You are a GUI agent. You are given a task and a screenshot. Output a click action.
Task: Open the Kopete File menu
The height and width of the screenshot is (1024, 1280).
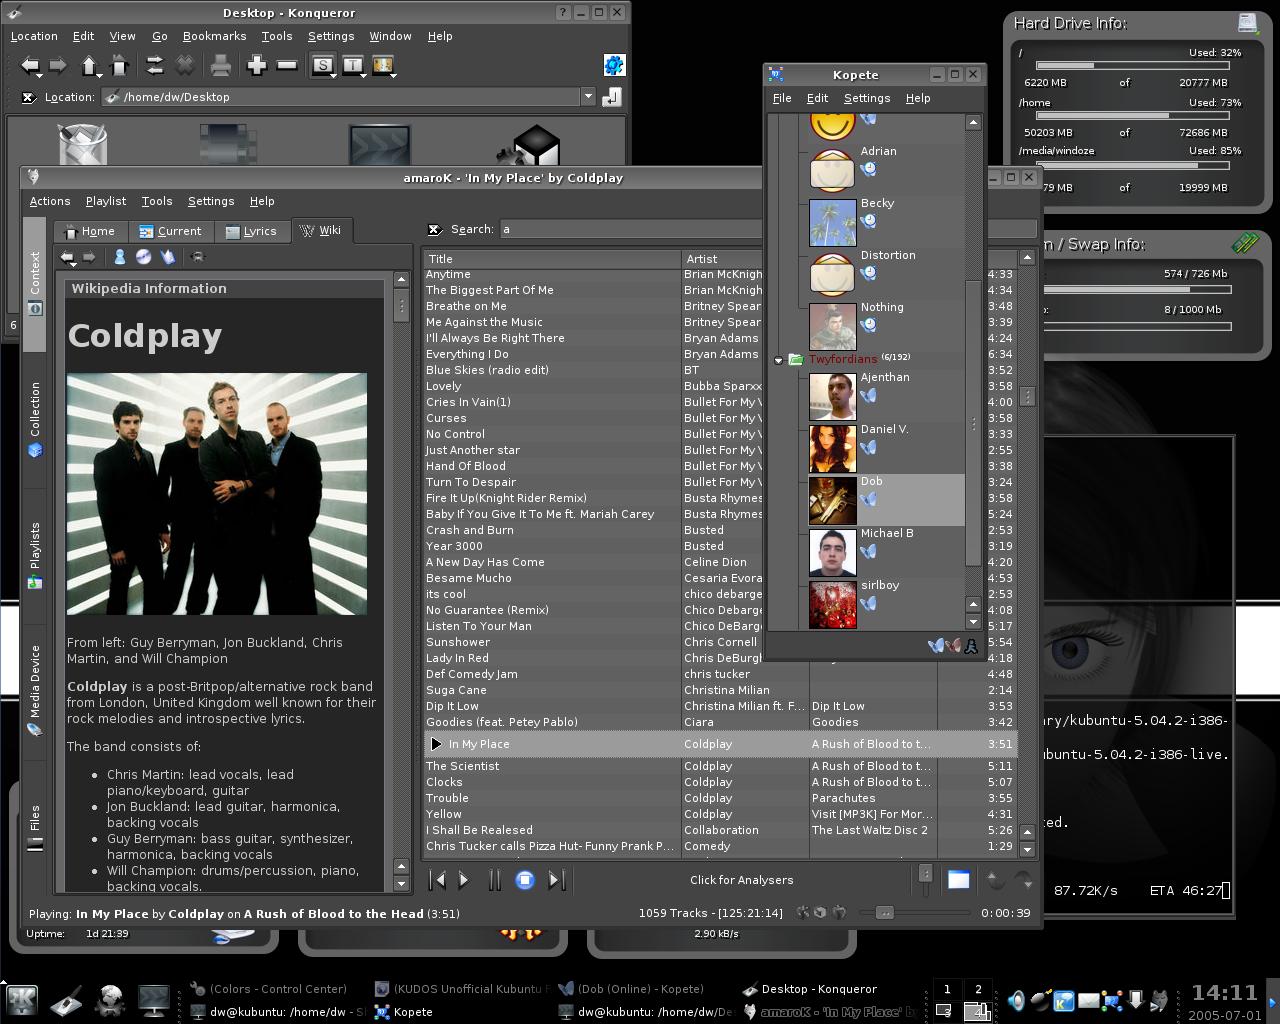click(782, 98)
